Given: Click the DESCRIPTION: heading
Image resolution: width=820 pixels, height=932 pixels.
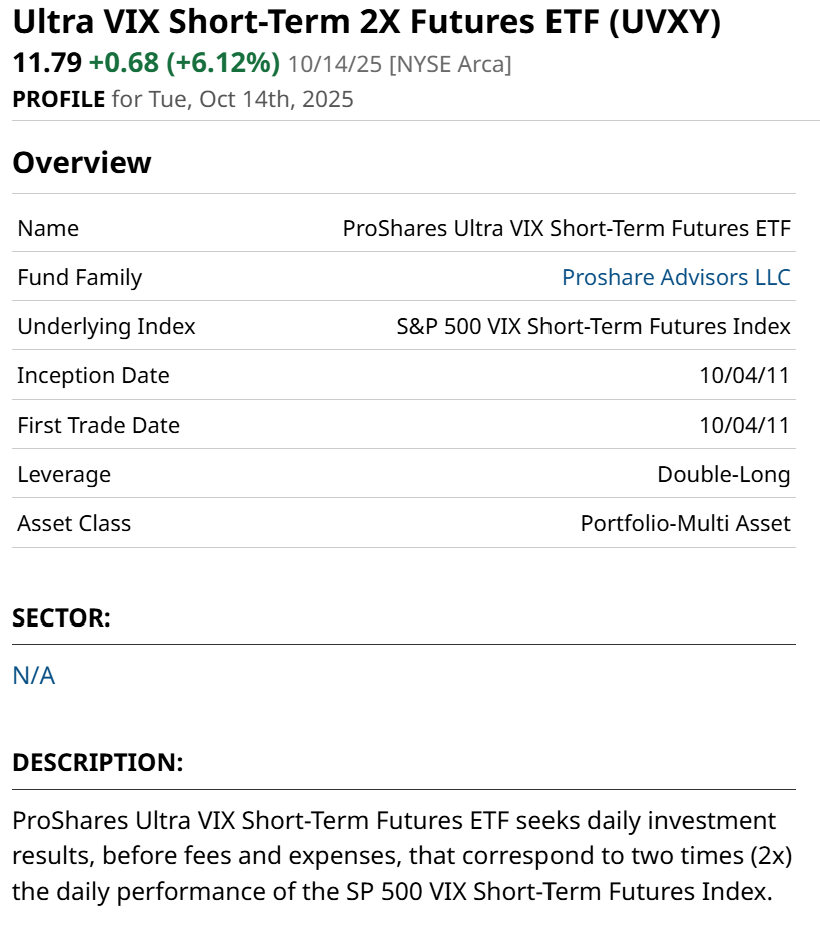Looking at the screenshot, I should 98,762.
